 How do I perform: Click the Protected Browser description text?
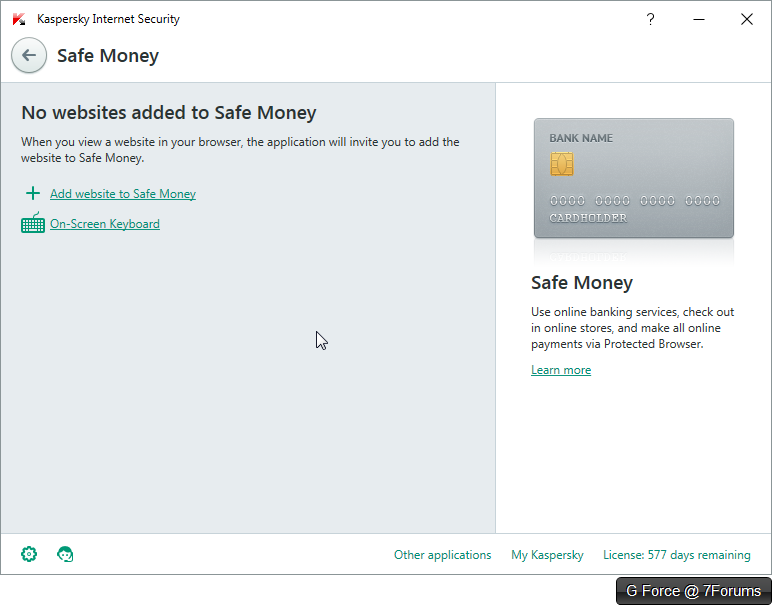click(x=632, y=328)
